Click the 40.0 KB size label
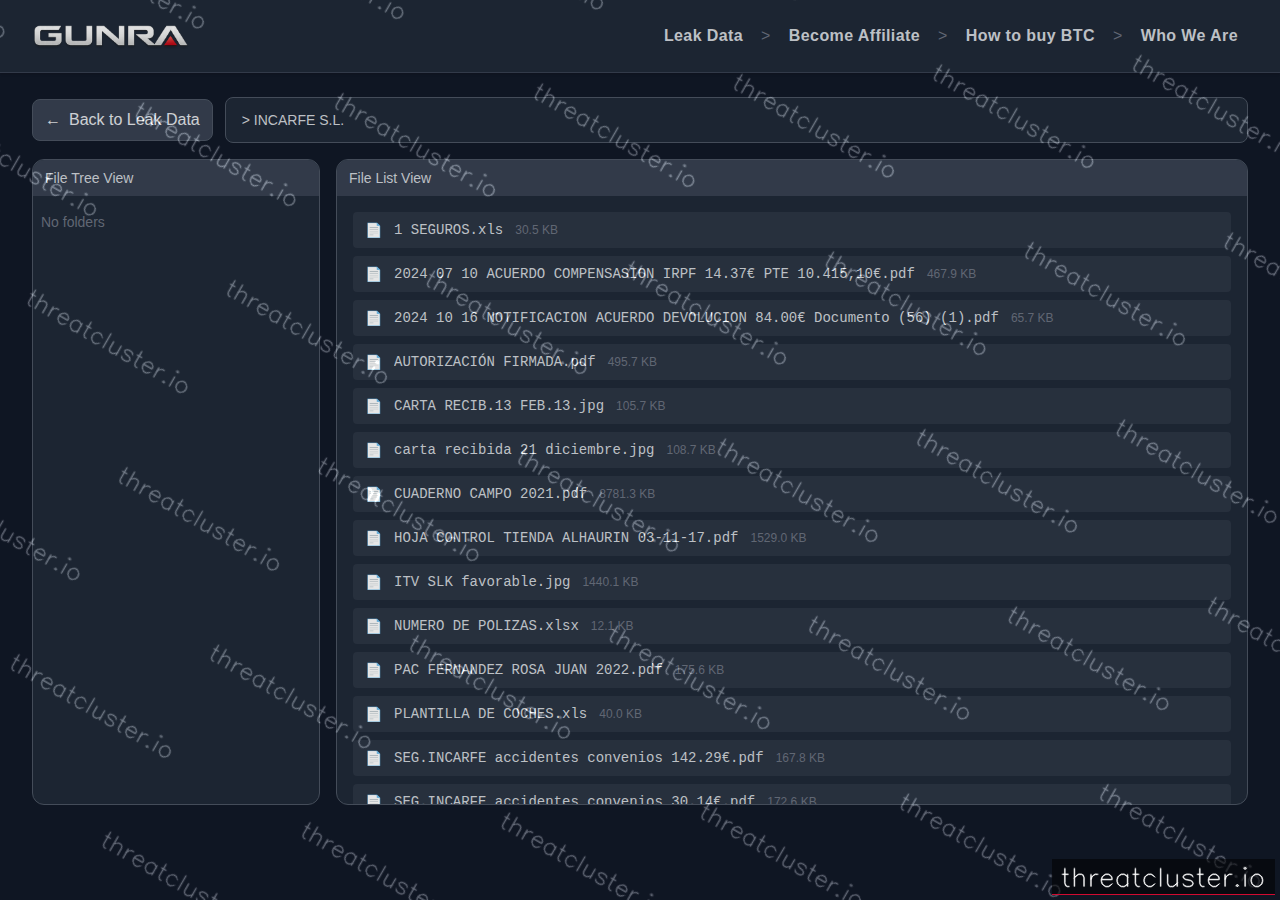 (620, 714)
